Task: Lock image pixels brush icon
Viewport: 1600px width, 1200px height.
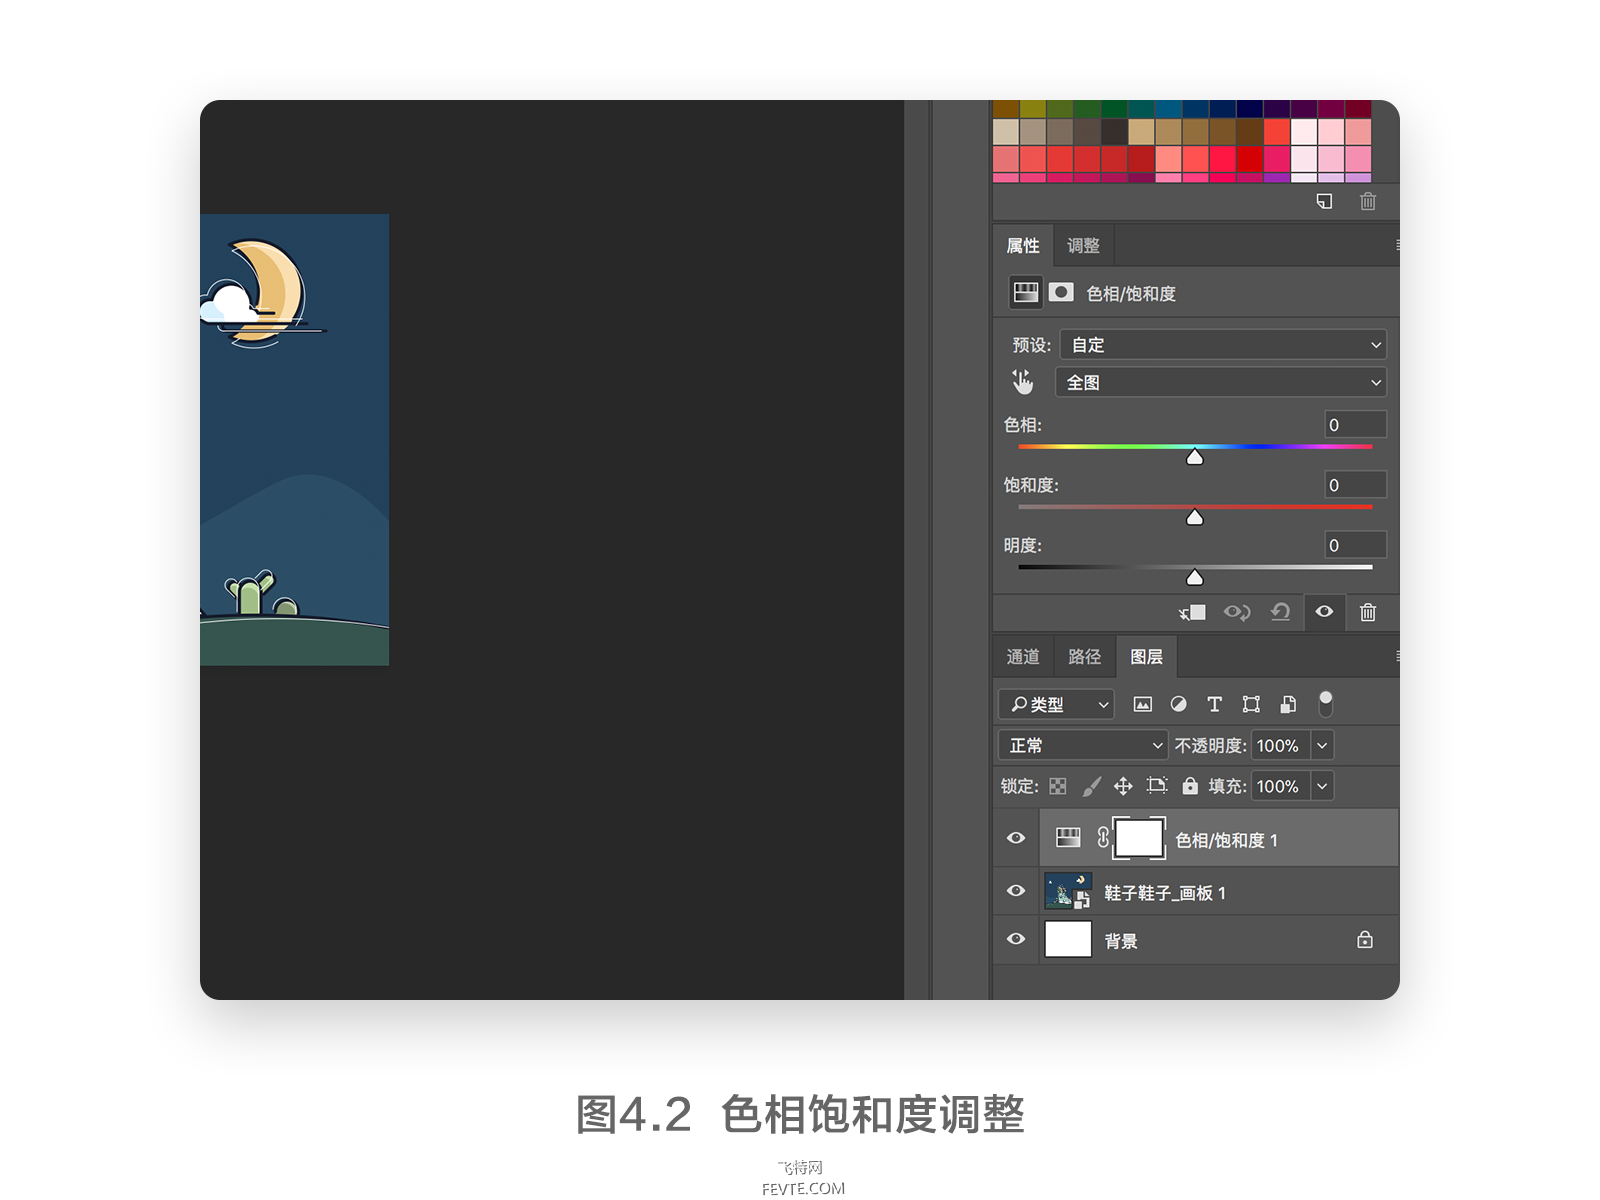Action: (x=1091, y=786)
